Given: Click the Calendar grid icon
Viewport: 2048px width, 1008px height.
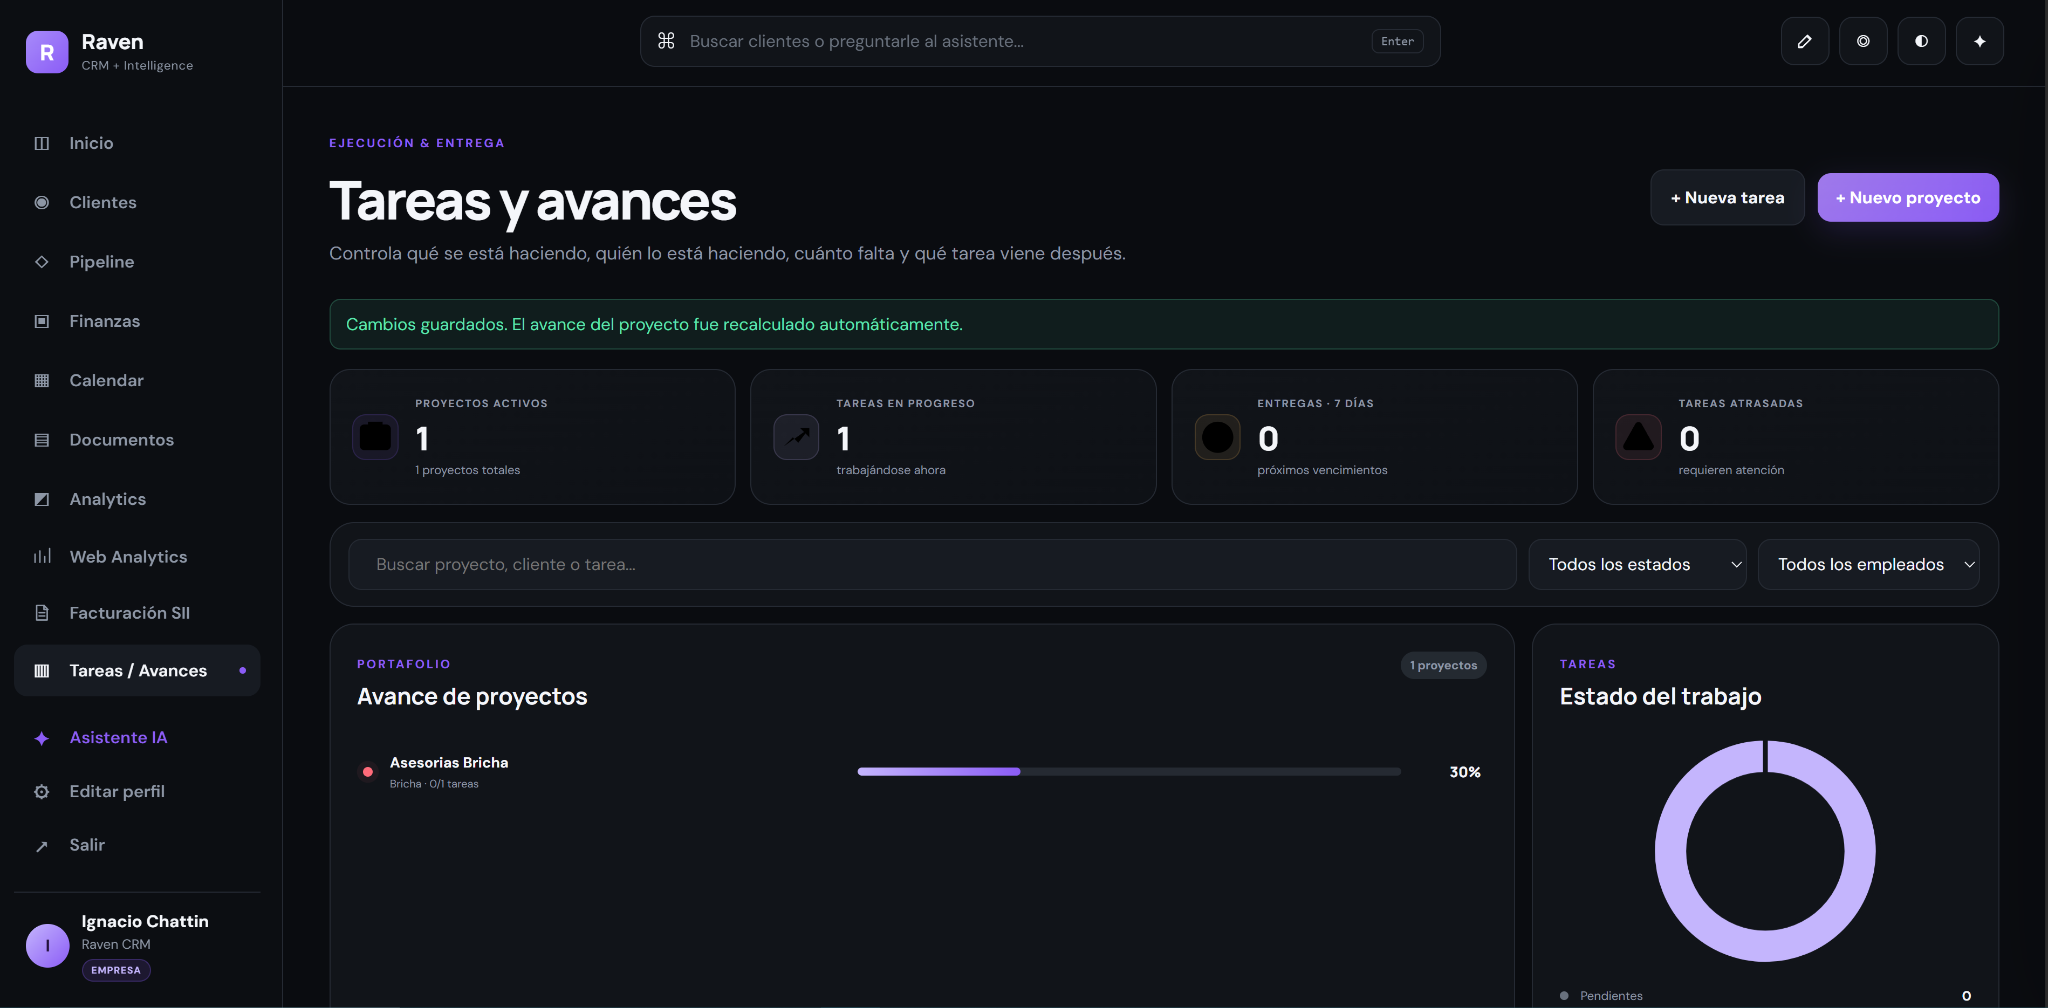Looking at the screenshot, I should [42, 380].
